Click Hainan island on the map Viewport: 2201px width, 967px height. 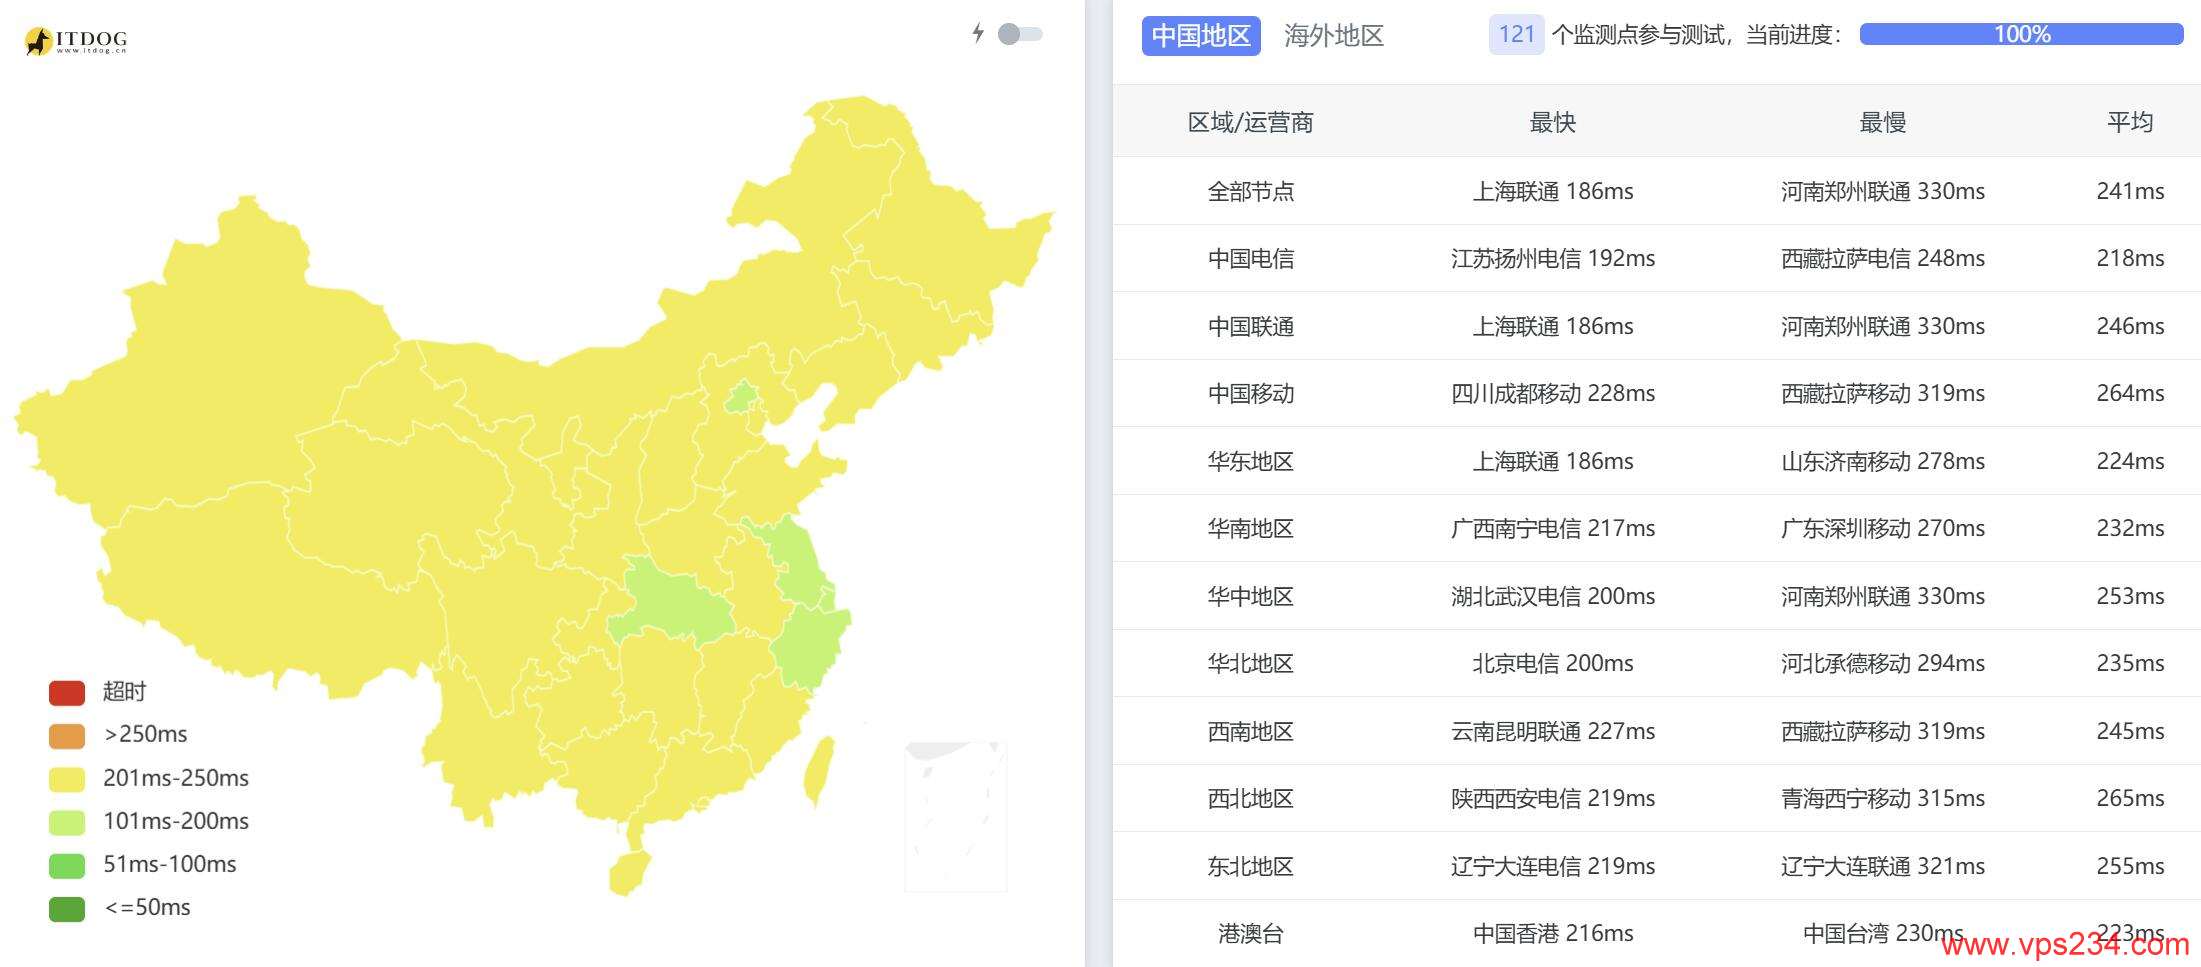click(x=629, y=872)
